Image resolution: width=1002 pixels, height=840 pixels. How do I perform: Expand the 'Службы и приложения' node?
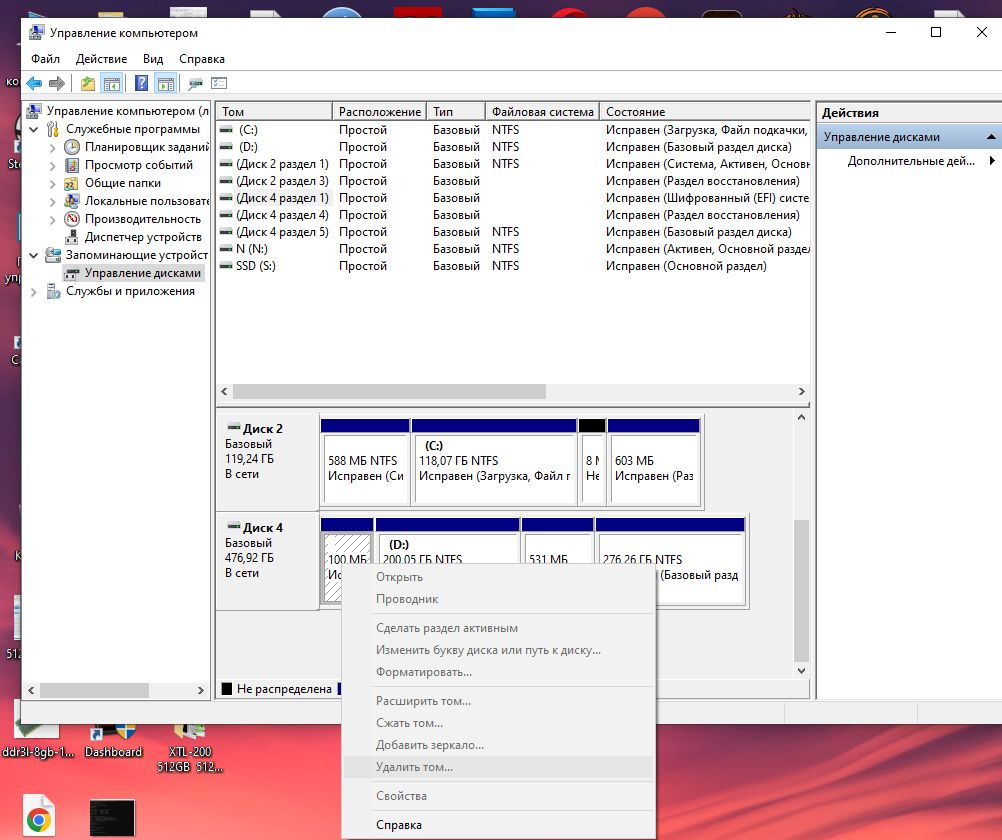pos(34,292)
